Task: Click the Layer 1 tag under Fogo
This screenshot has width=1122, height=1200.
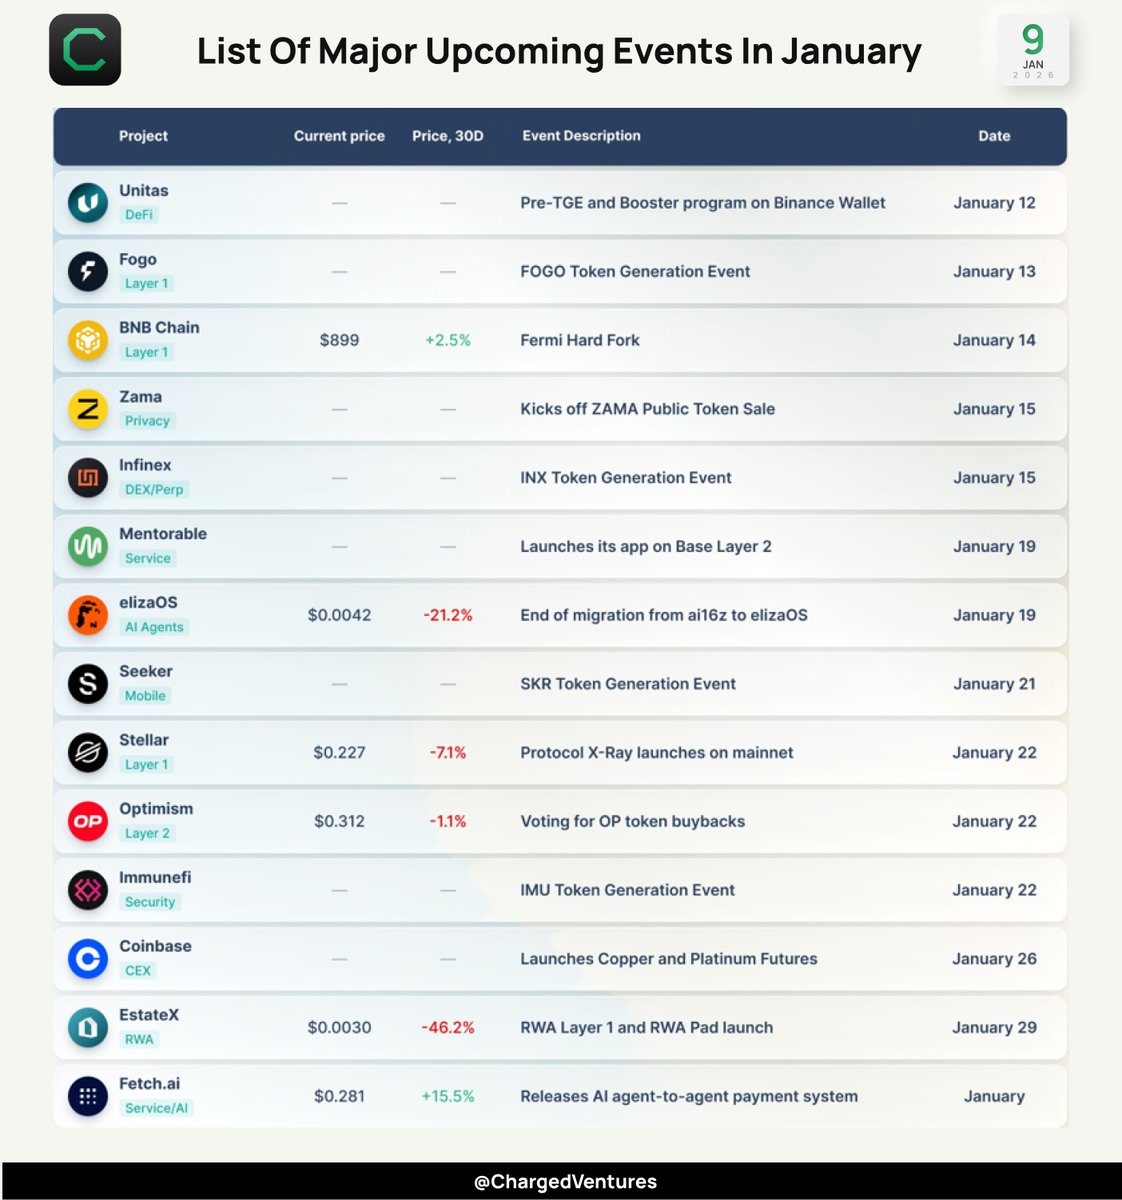Action: click(x=147, y=284)
